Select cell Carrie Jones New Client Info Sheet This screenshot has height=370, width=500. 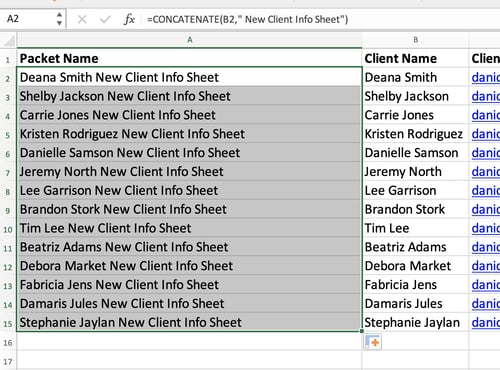coord(189,115)
